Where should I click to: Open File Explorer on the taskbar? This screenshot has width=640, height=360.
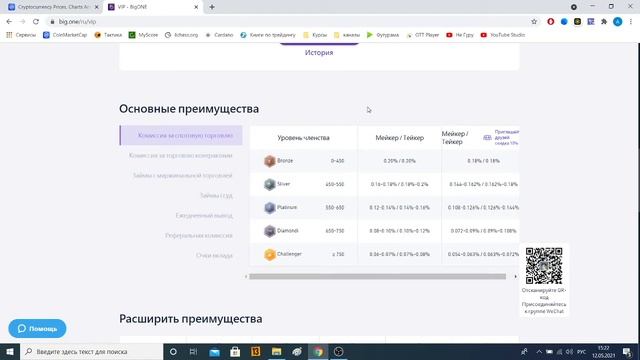click(276, 351)
